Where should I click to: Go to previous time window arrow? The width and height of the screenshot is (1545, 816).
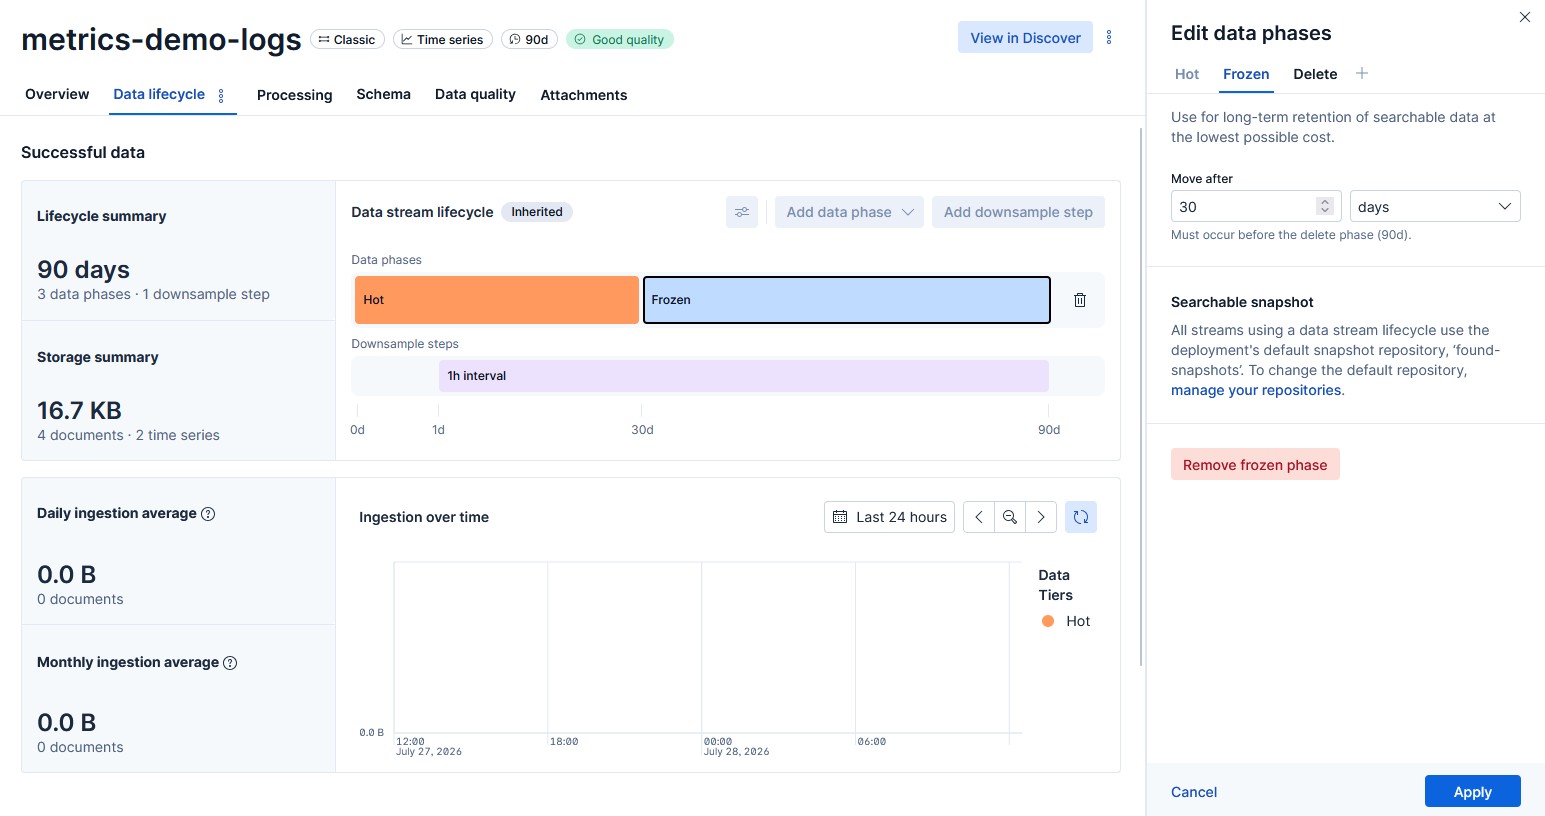(979, 517)
